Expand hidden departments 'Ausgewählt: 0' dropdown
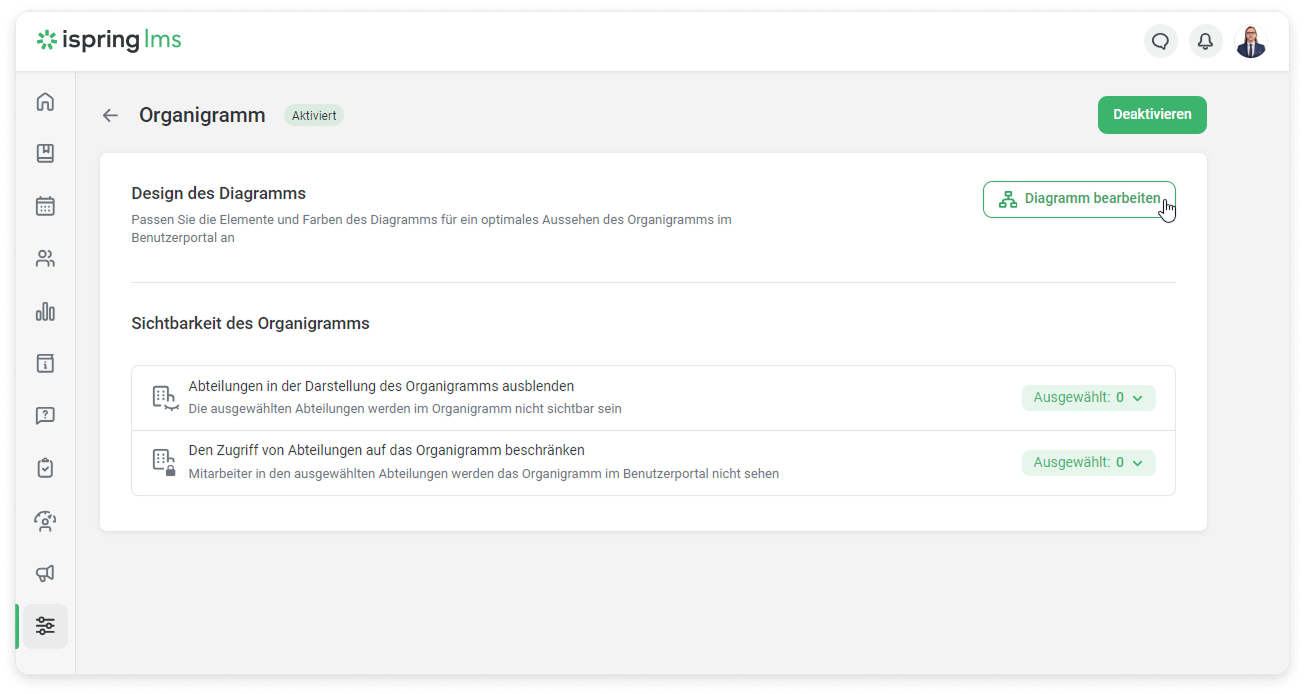This screenshot has height=694, width=1305. point(1088,398)
